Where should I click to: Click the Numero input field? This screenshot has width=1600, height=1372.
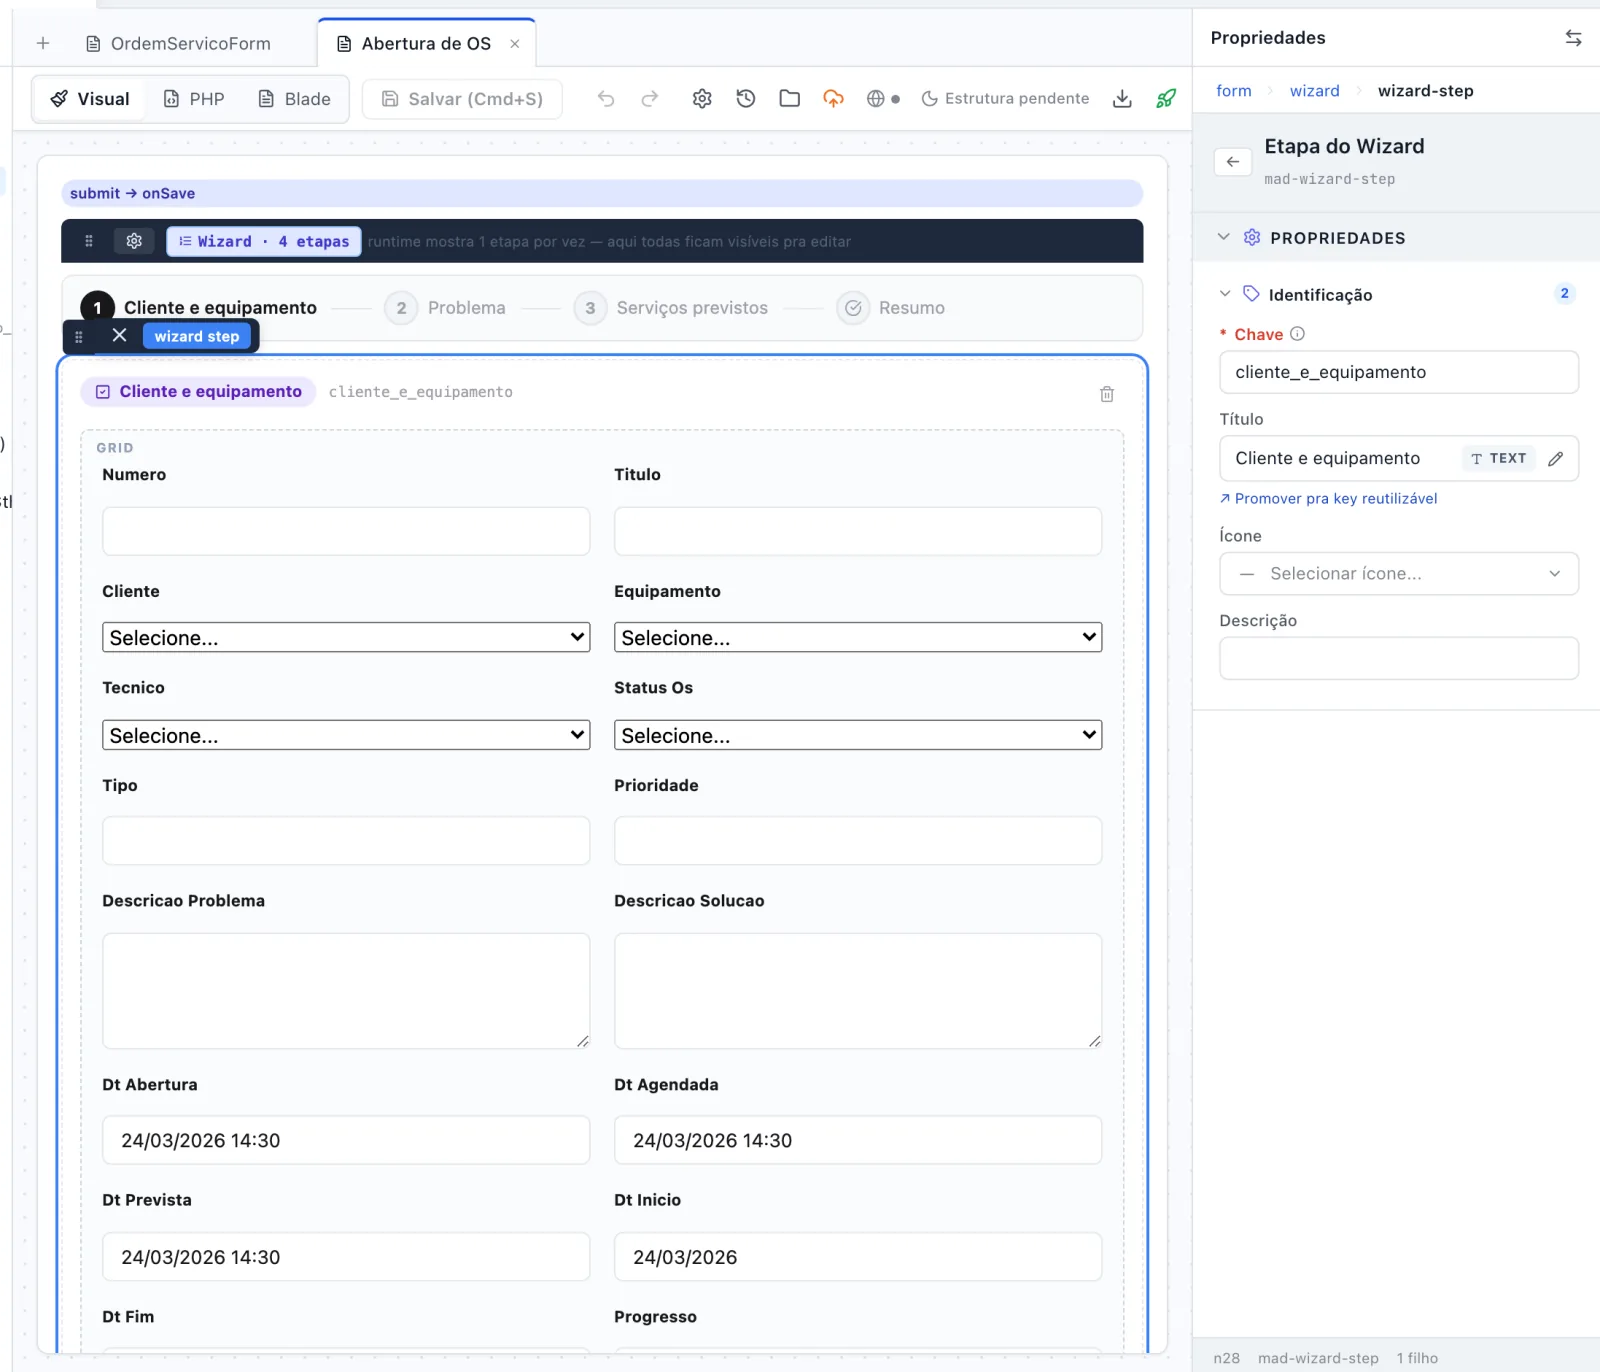[x=346, y=531]
